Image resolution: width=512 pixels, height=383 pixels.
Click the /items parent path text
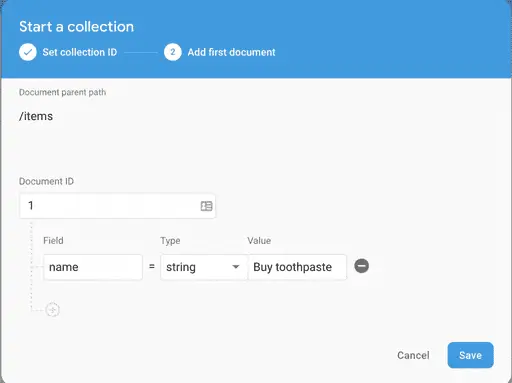[36, 116]
